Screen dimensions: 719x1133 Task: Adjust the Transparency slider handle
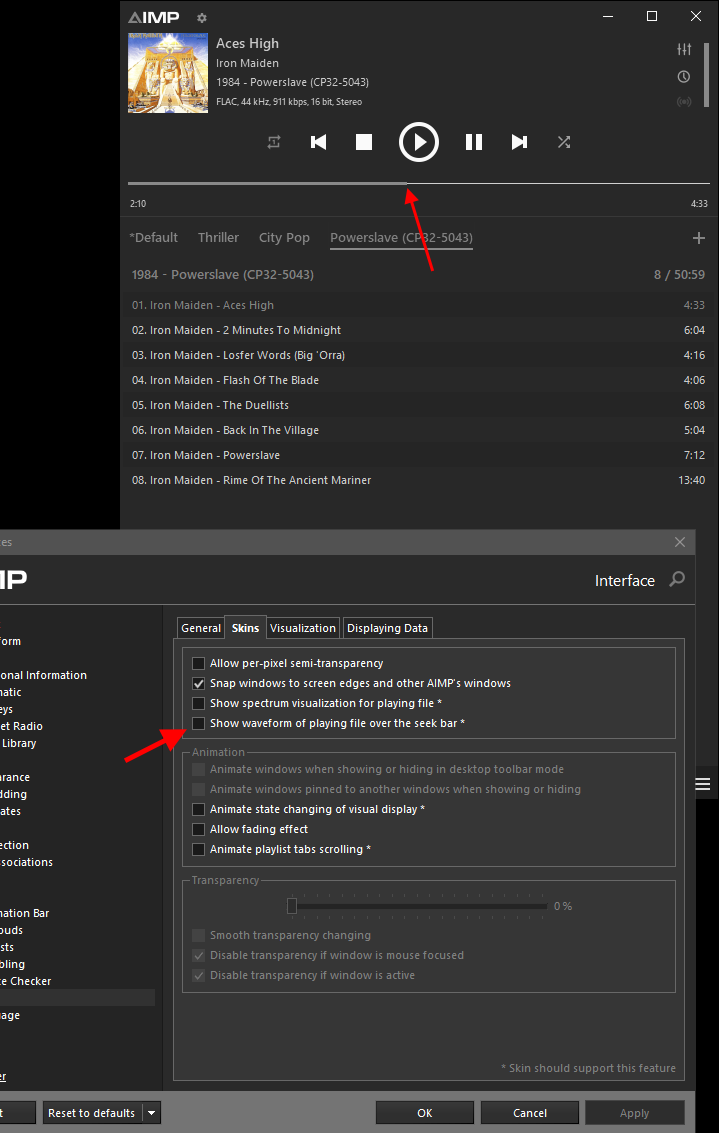point(292,906)
